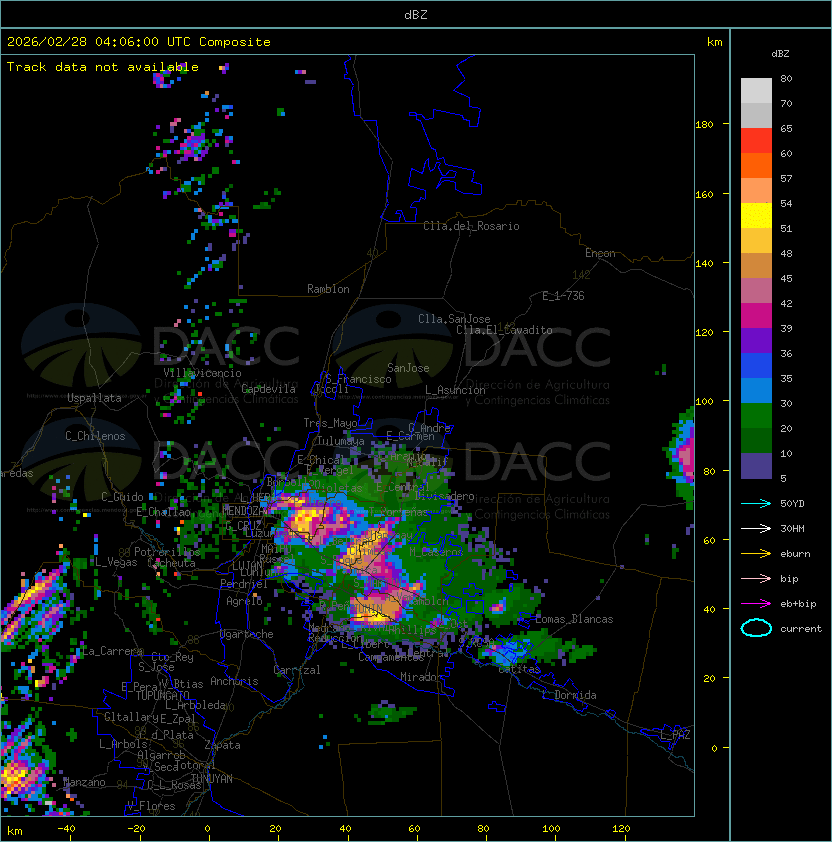Screen dimensions: 832x842
Task: Click the 'eburn' legend label
Action: pos(795,554)
